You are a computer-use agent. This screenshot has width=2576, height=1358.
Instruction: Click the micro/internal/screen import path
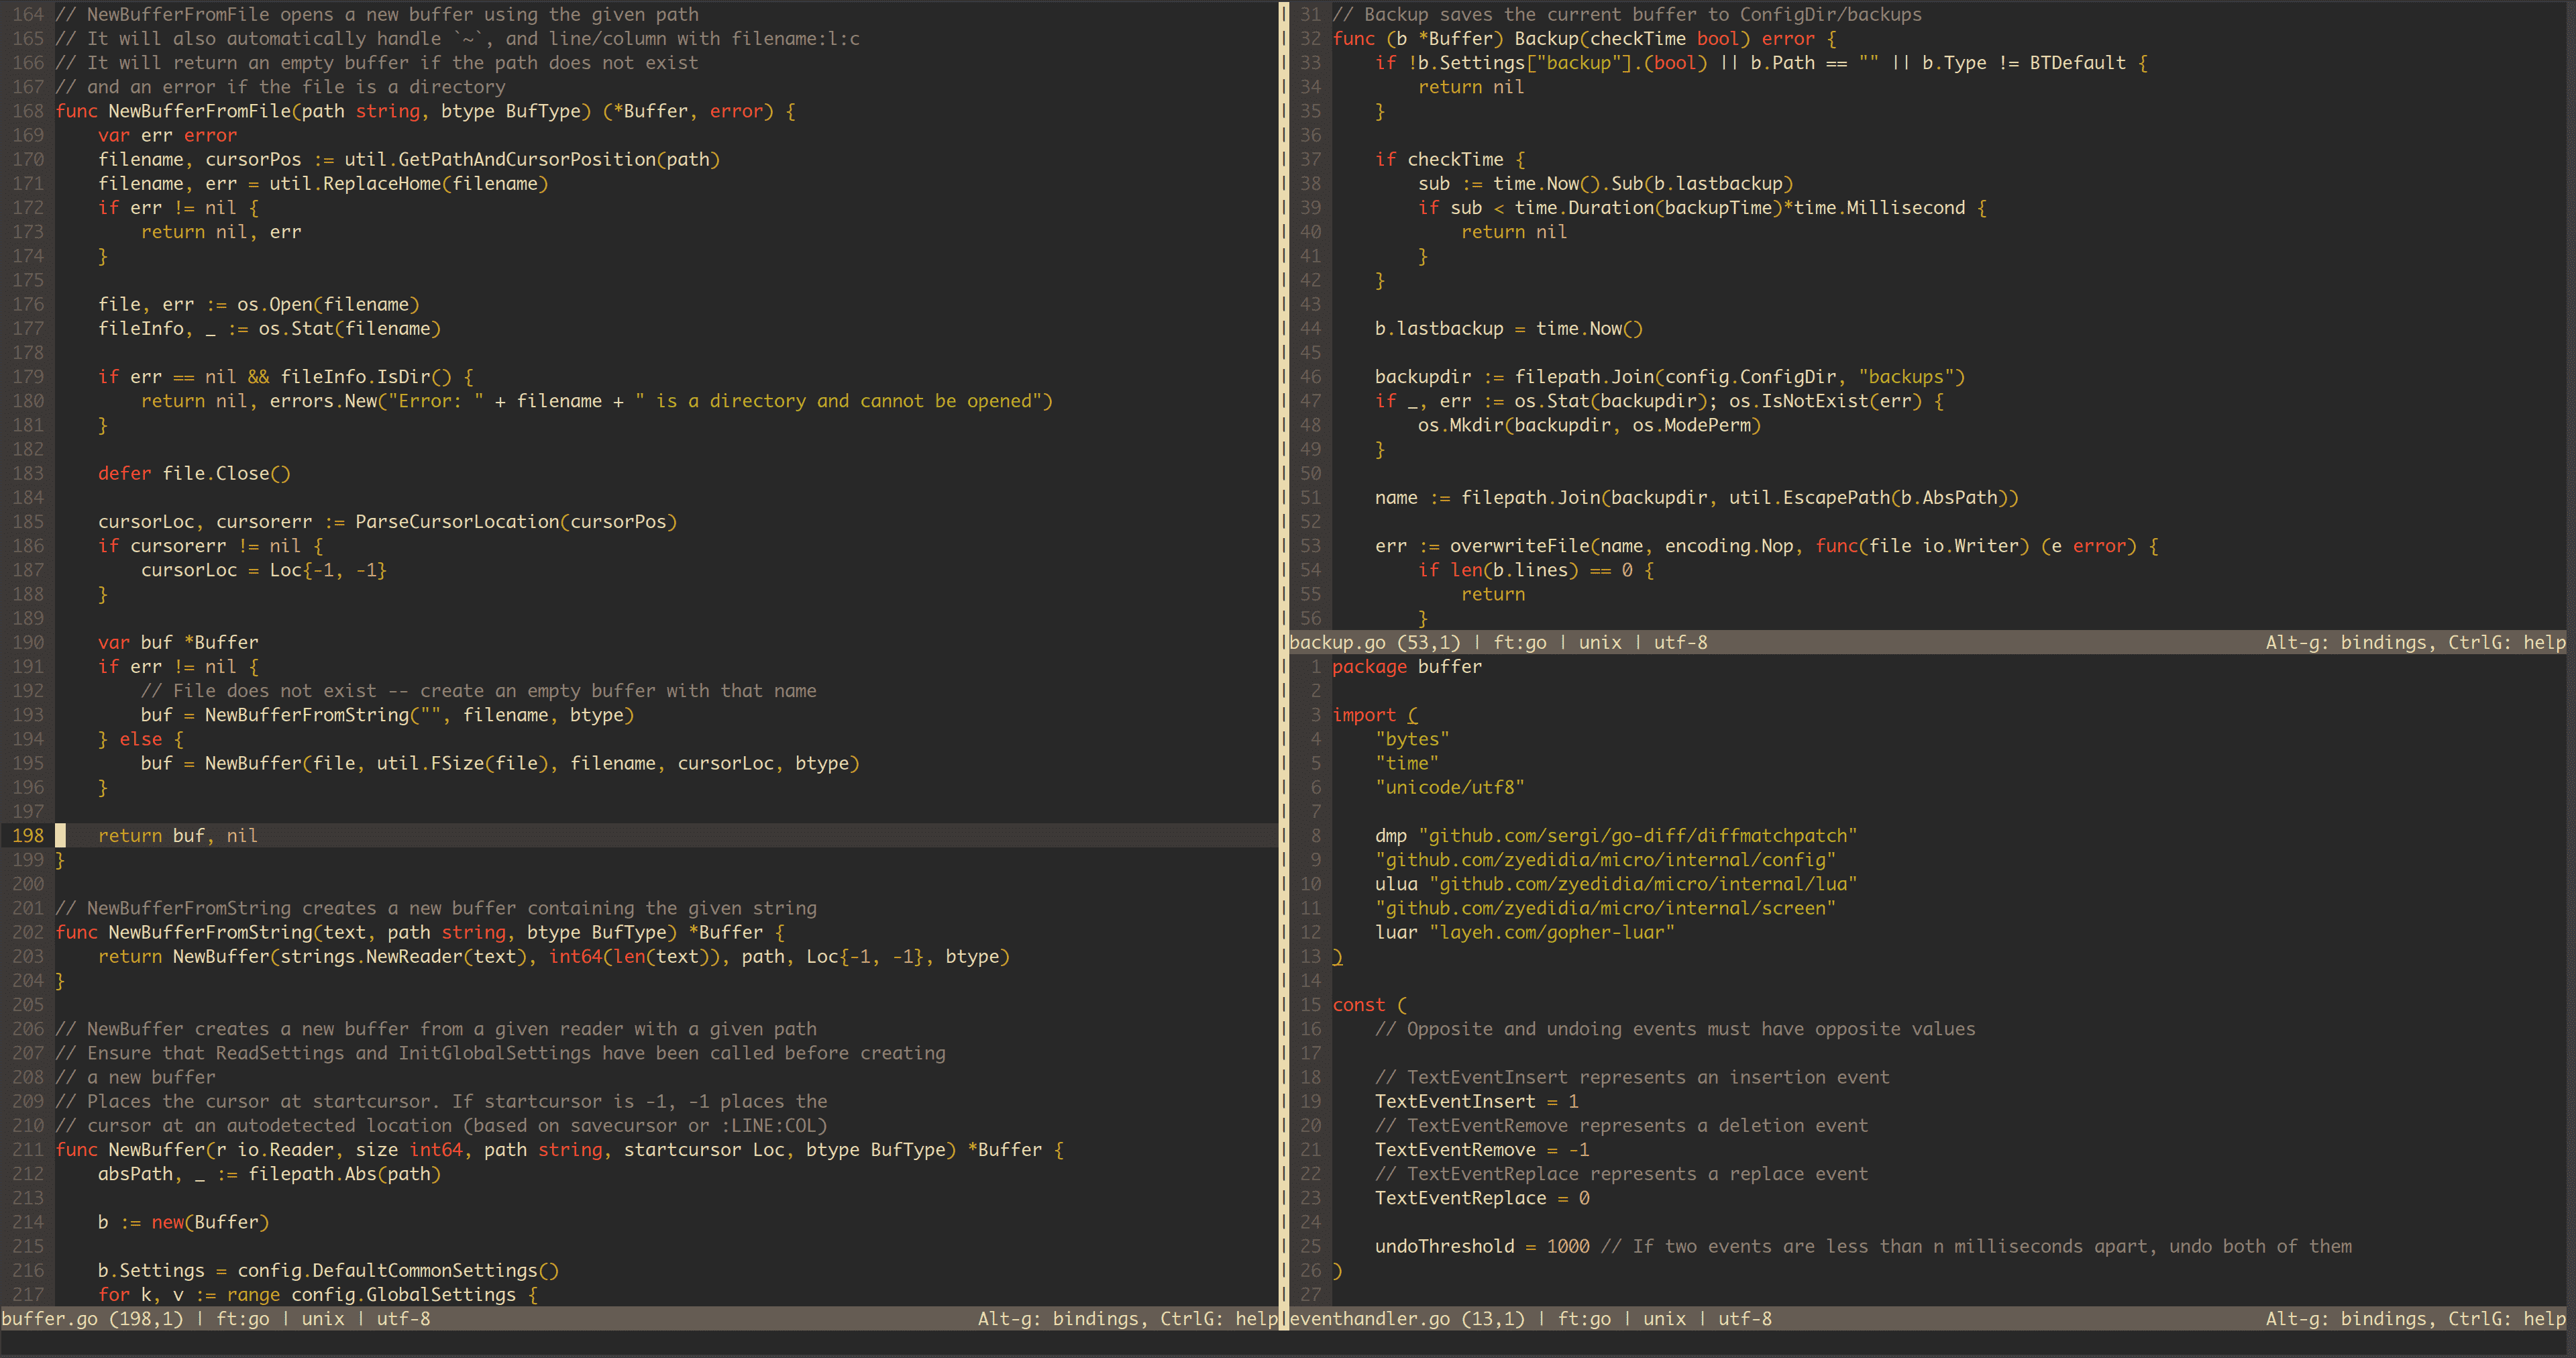[x=1606, y=909]
